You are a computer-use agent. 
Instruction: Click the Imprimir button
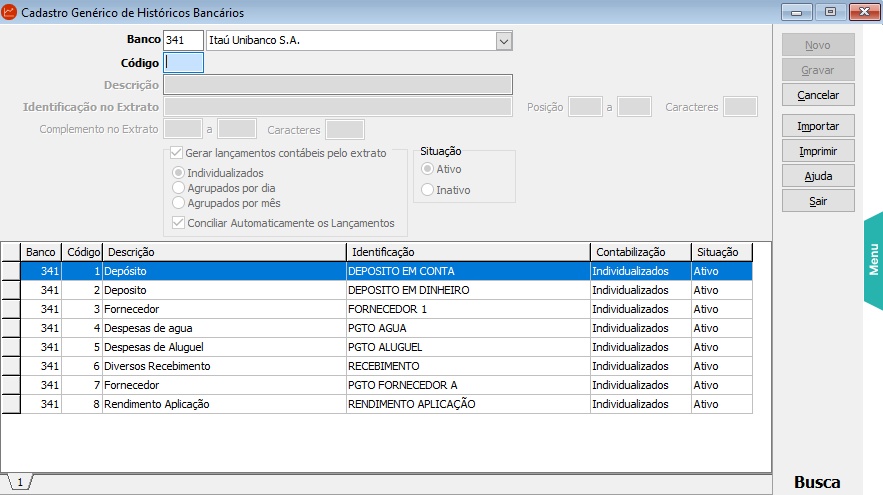818,152
